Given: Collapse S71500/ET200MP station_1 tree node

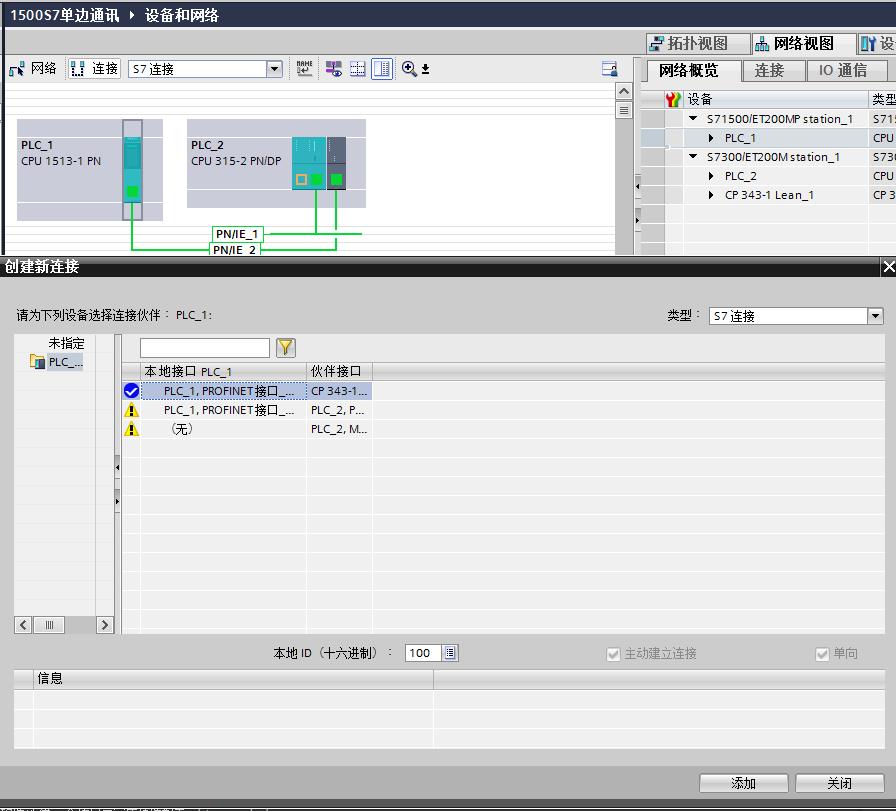Looking at the screenshot, I should [x=693, y=119].
